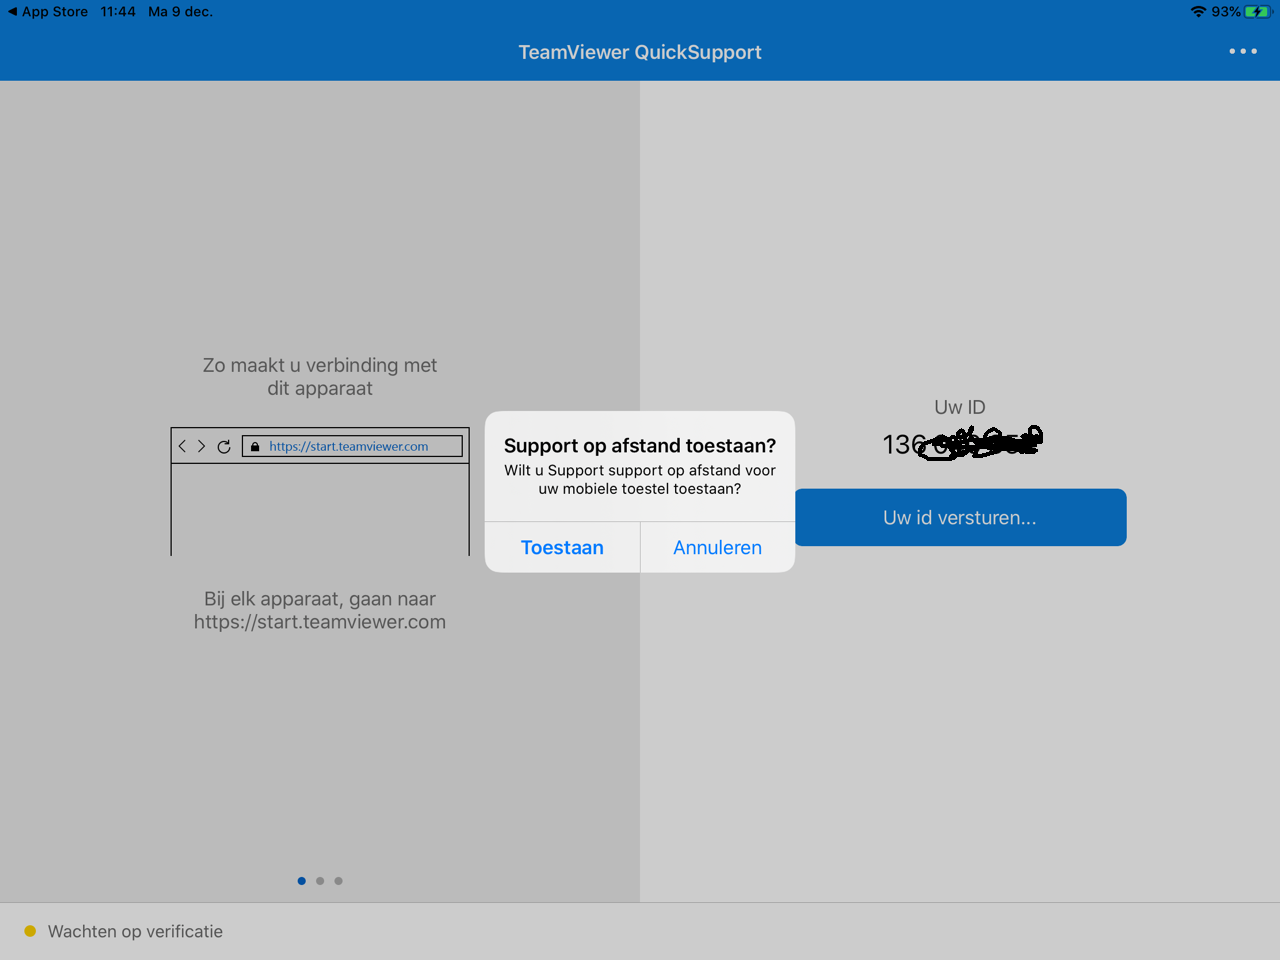1280x960 pixels.
Task: Click the browser forward arrow in illustration
Action: 201,446
